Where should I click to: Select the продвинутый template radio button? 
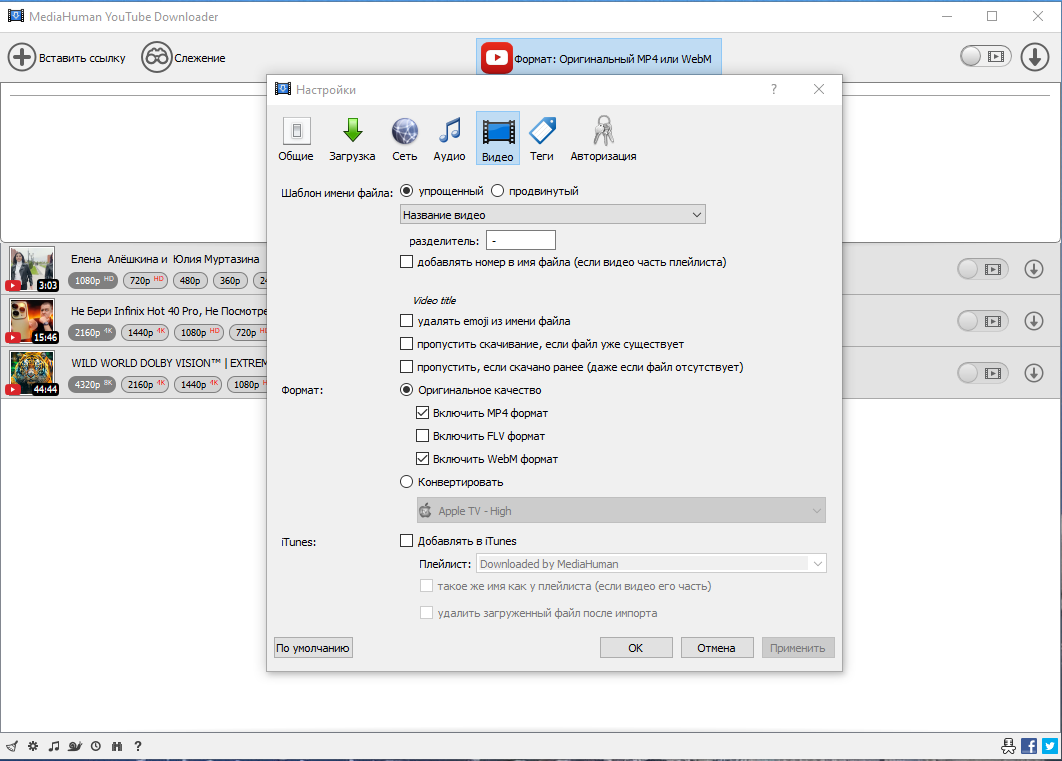[x=498, y=191]
